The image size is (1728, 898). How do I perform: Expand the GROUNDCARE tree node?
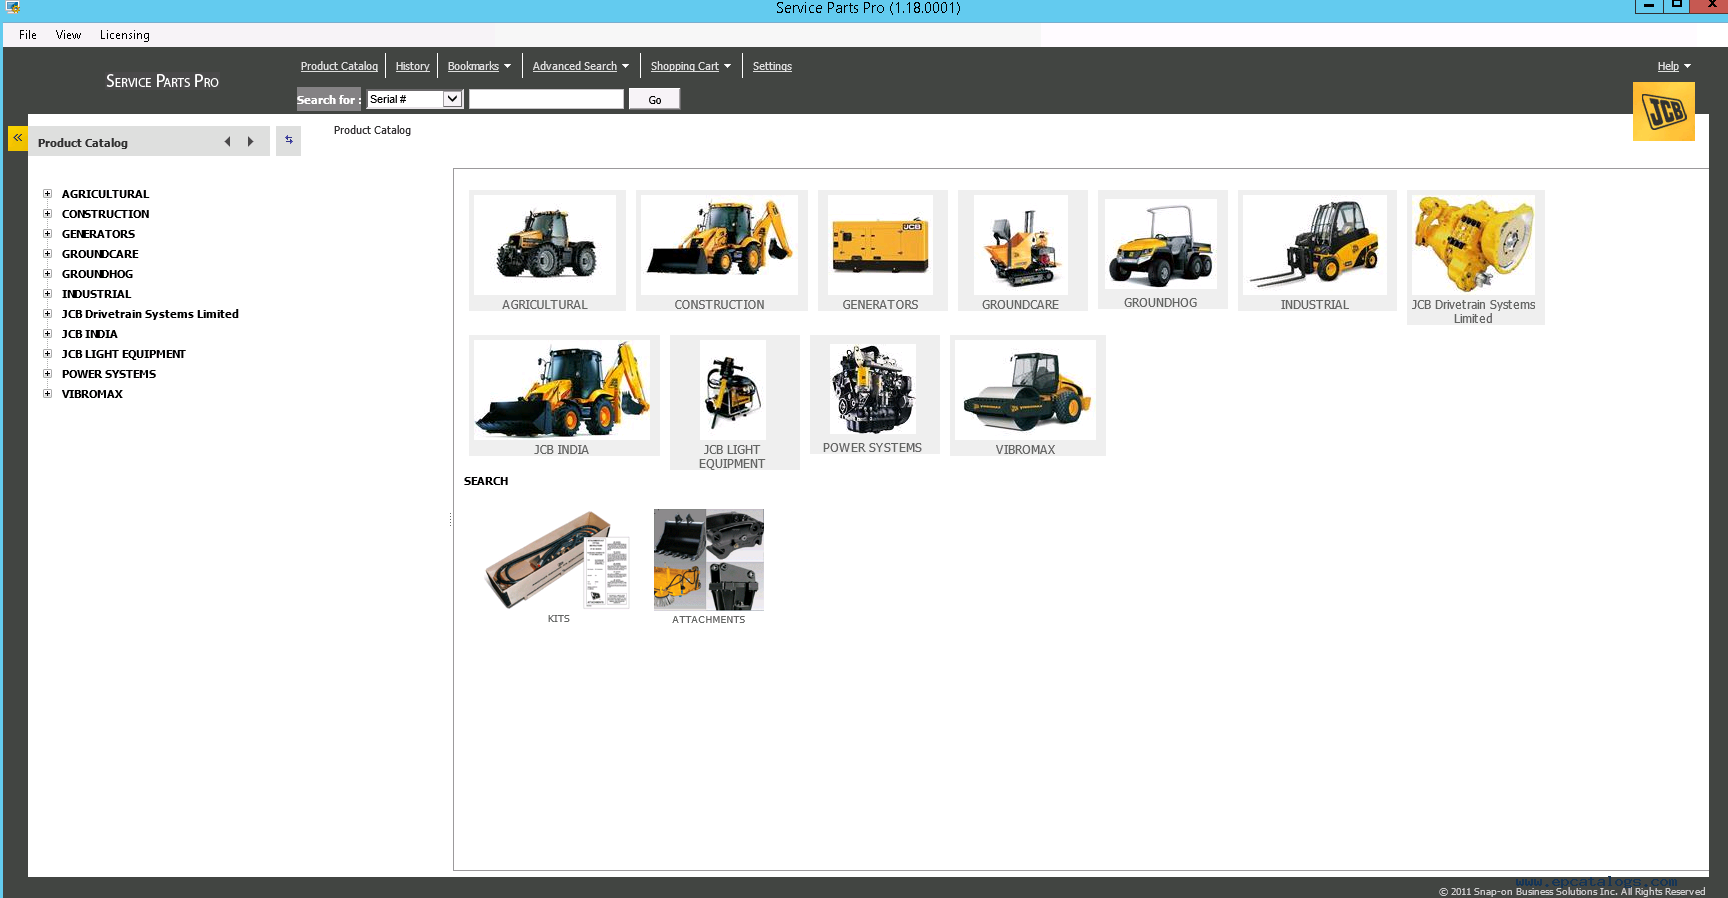point(47,254)
